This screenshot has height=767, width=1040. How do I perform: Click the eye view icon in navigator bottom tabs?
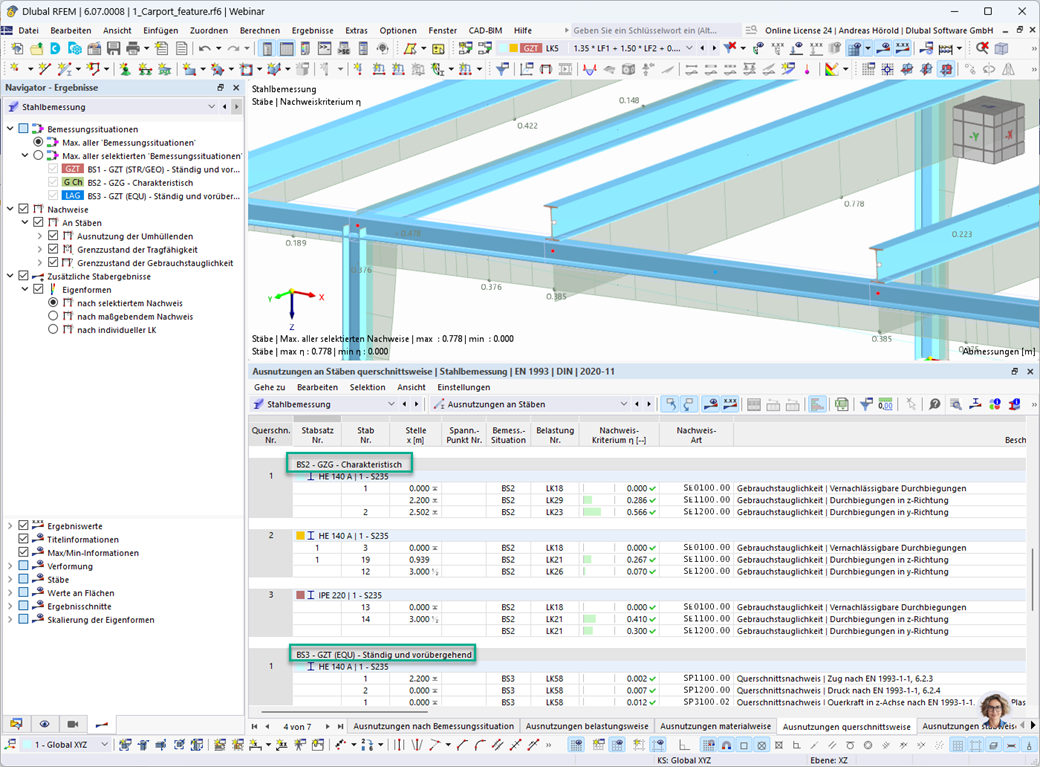pos(44,724)
